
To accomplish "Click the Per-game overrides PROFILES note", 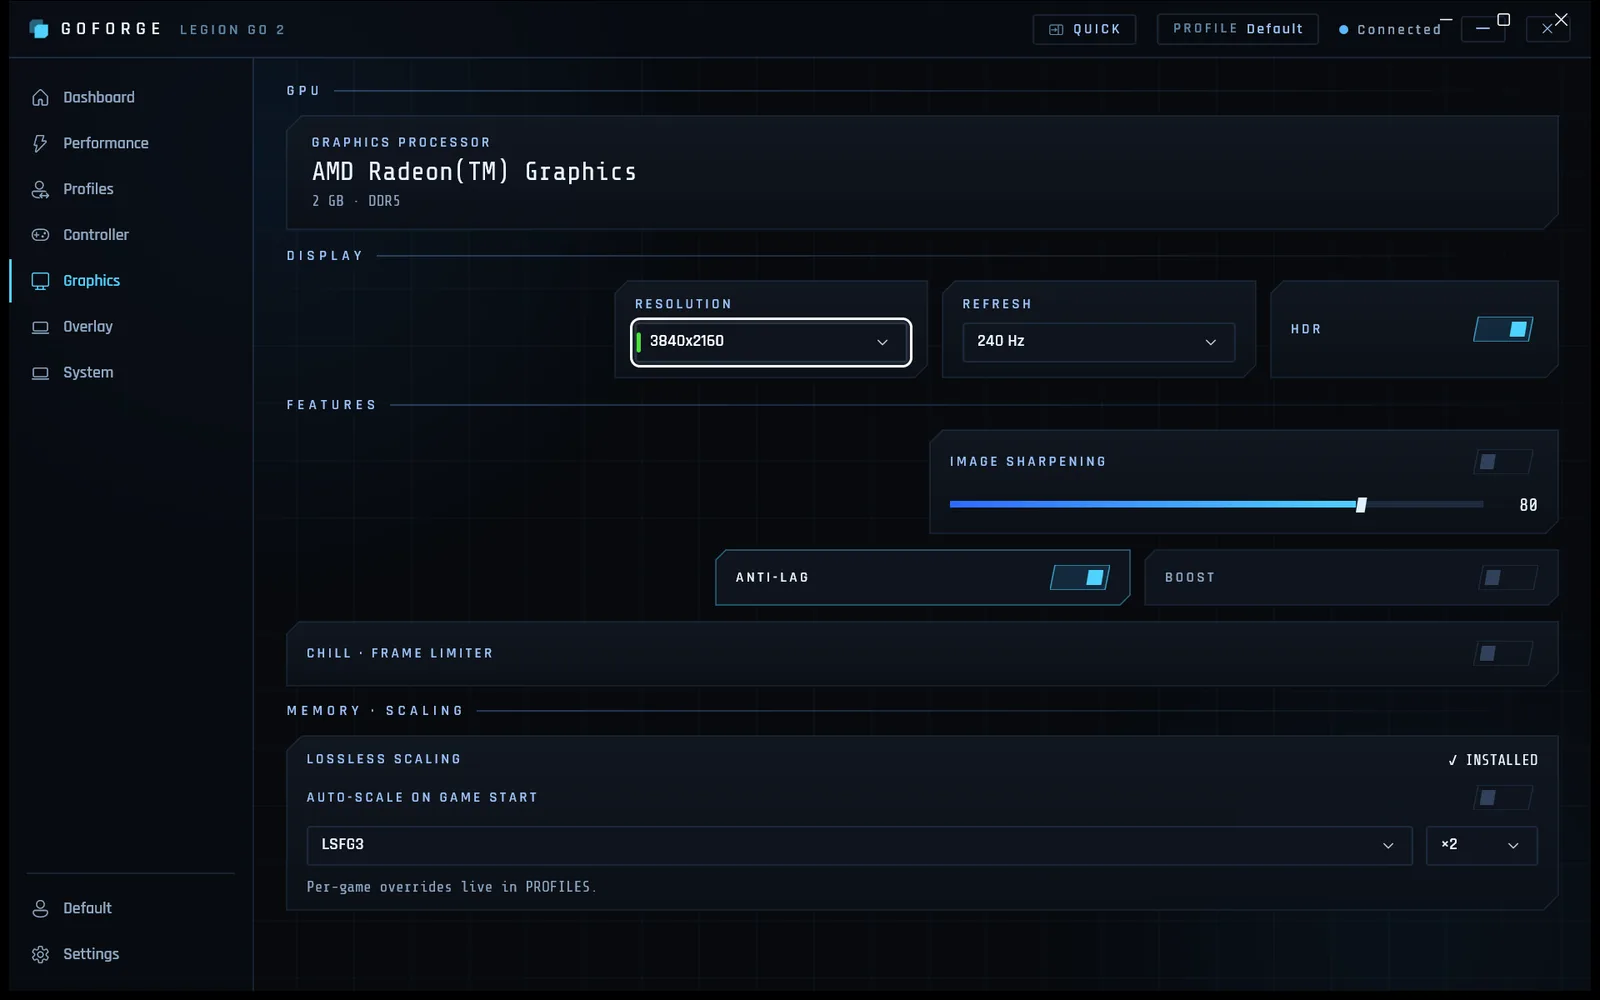I will pos(451,887).
